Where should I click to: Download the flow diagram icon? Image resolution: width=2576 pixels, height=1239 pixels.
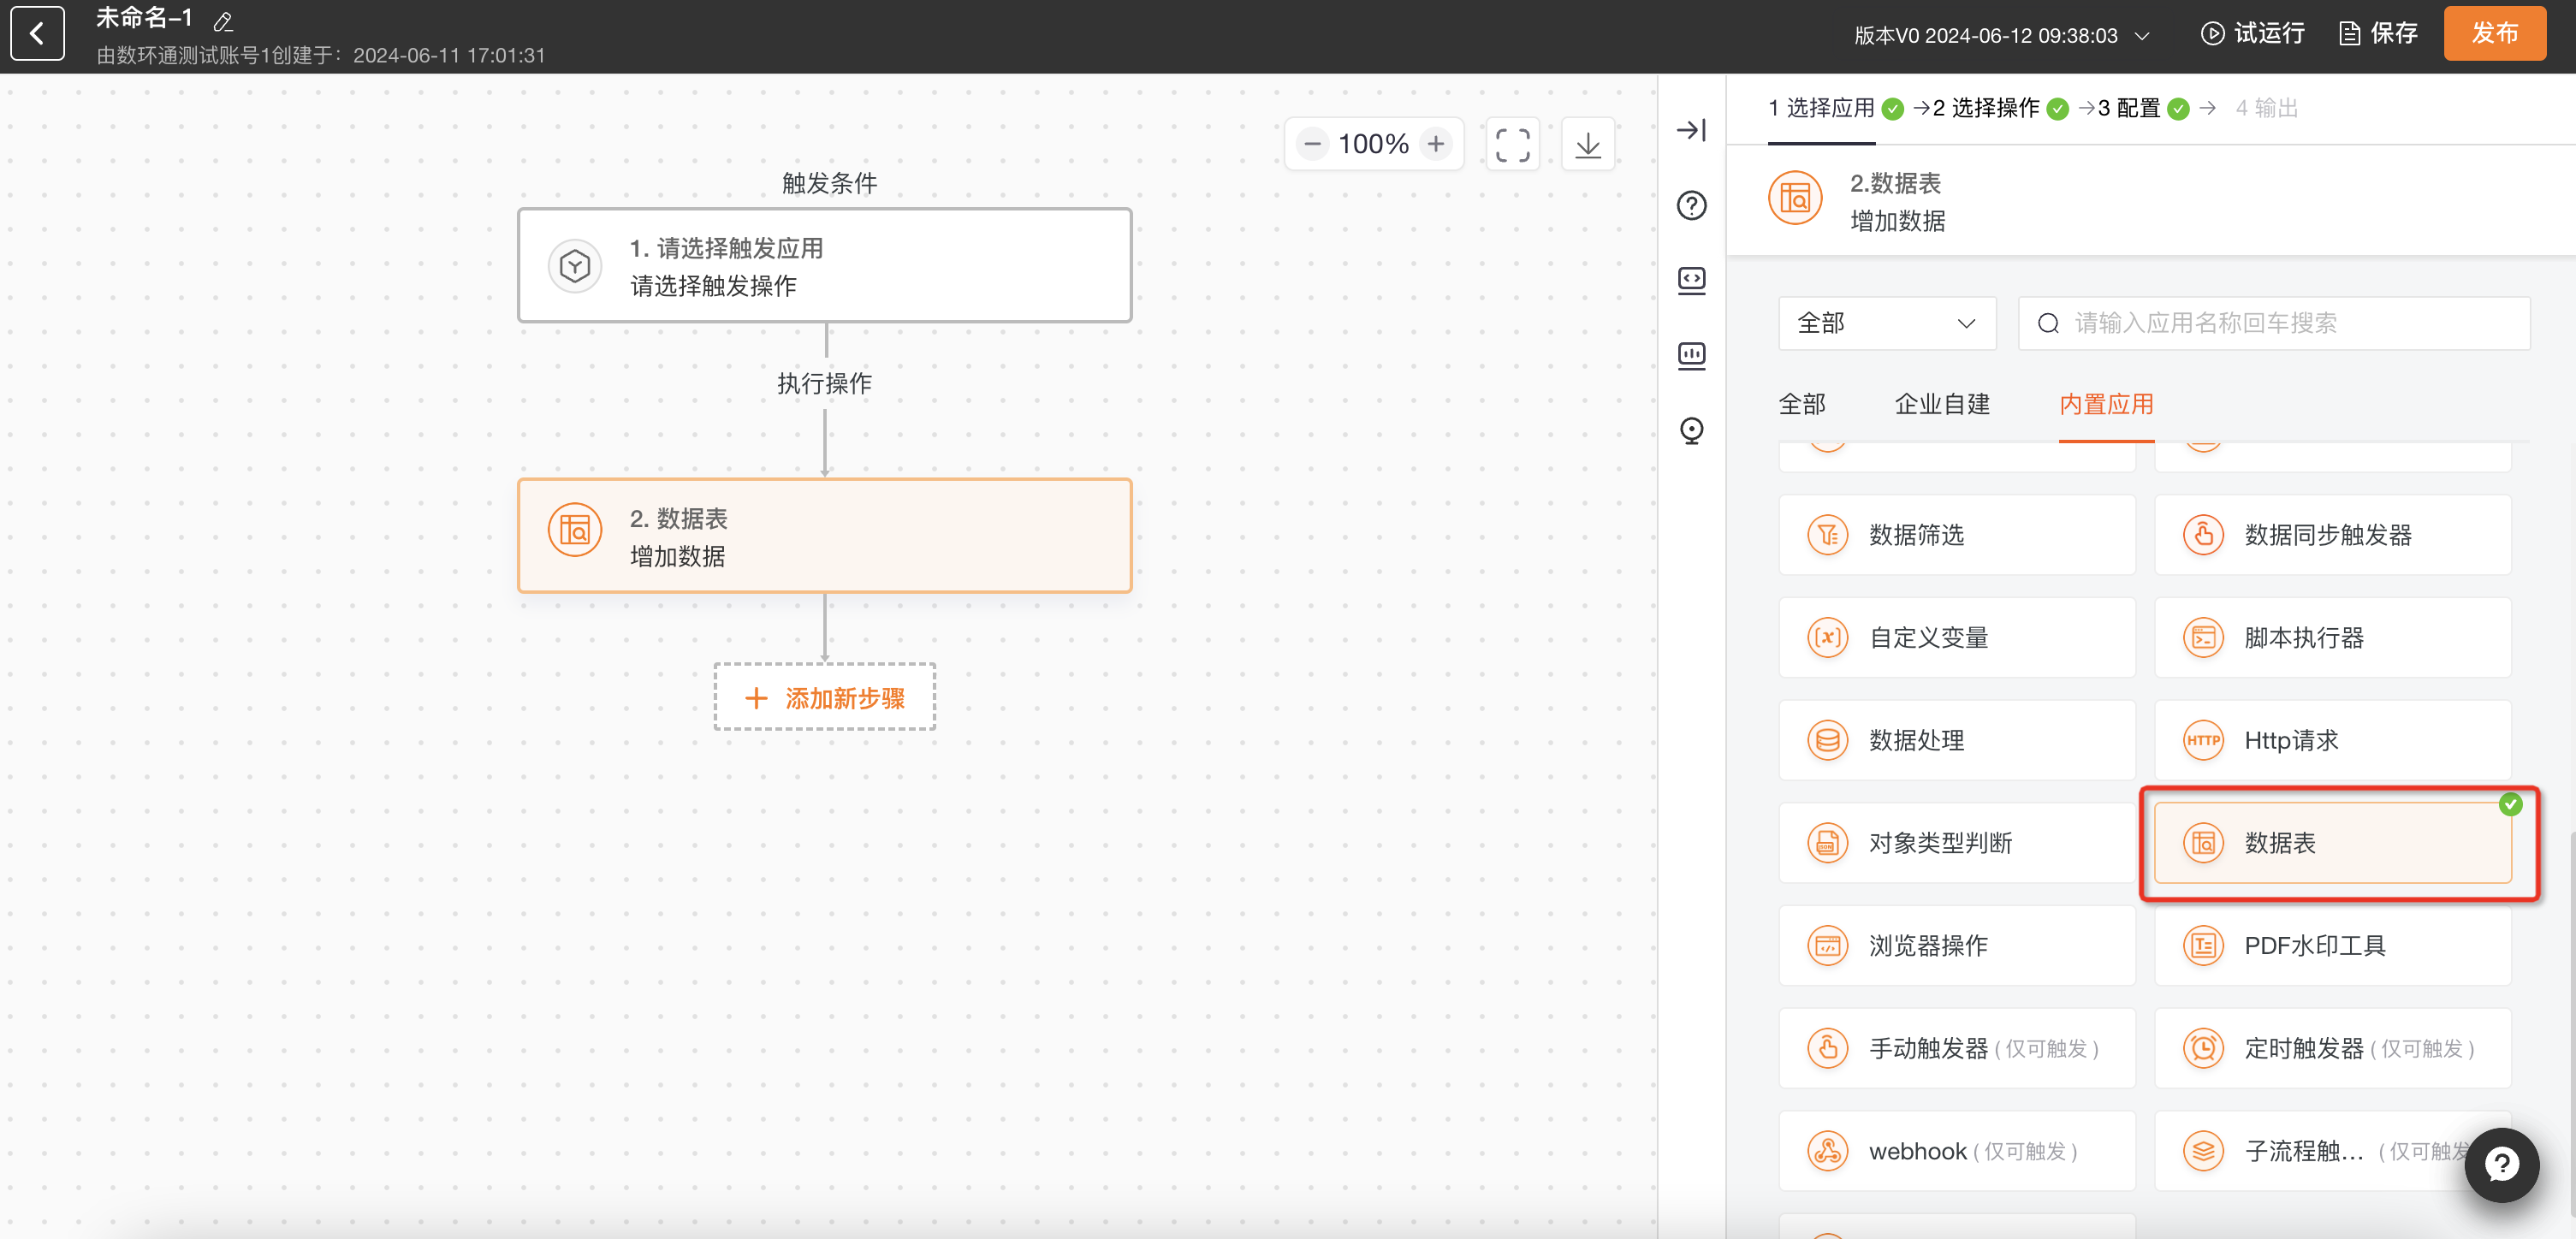coord(1588,144)
